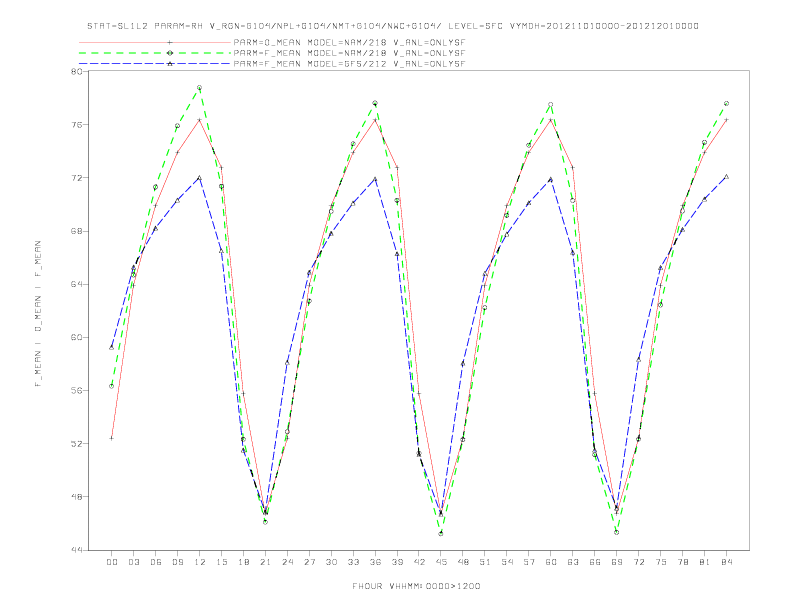Click the x-axis tick label 30
Screen dimensions: 792x612
pyautogui.click(x=331, y=562)
